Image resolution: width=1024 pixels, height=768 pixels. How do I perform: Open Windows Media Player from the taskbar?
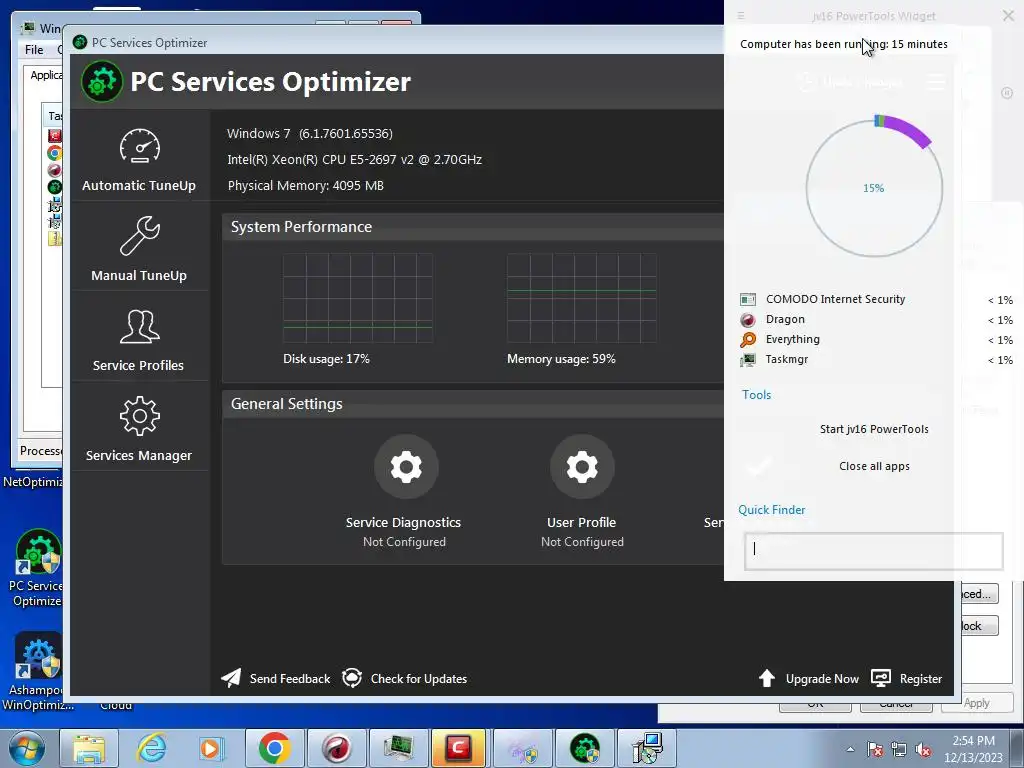coord(212,748)
